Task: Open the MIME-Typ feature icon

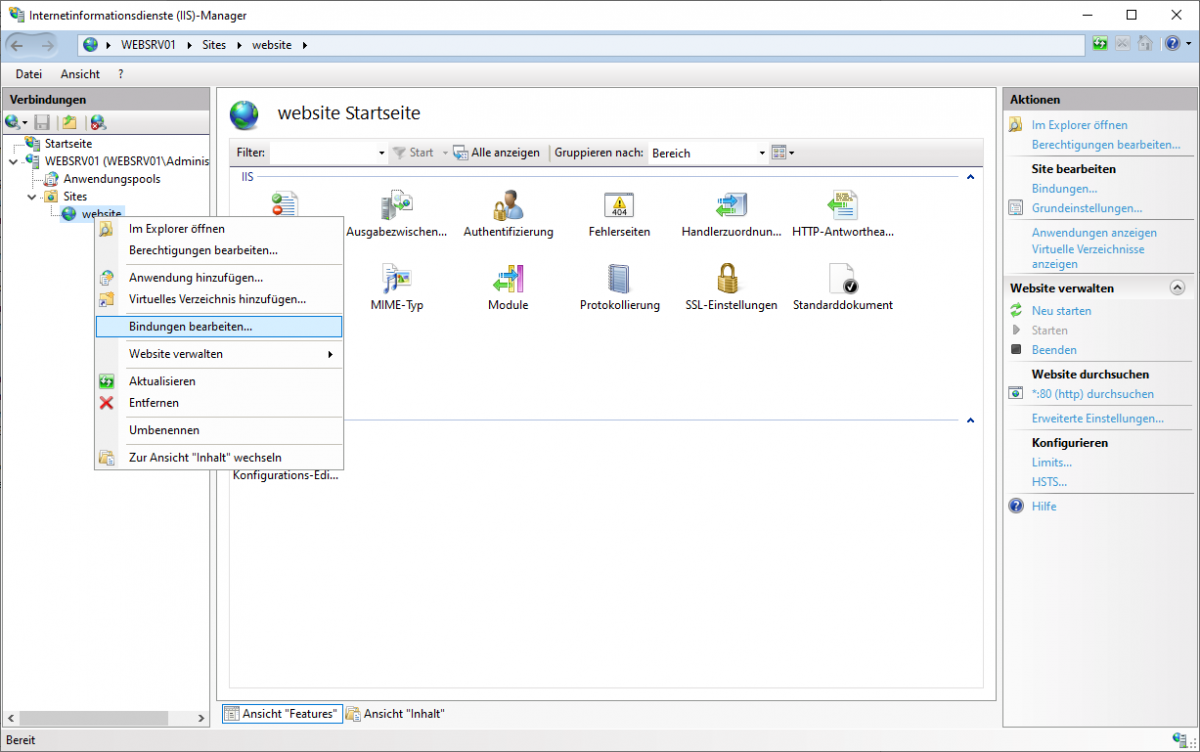Action: click(396, 279)
